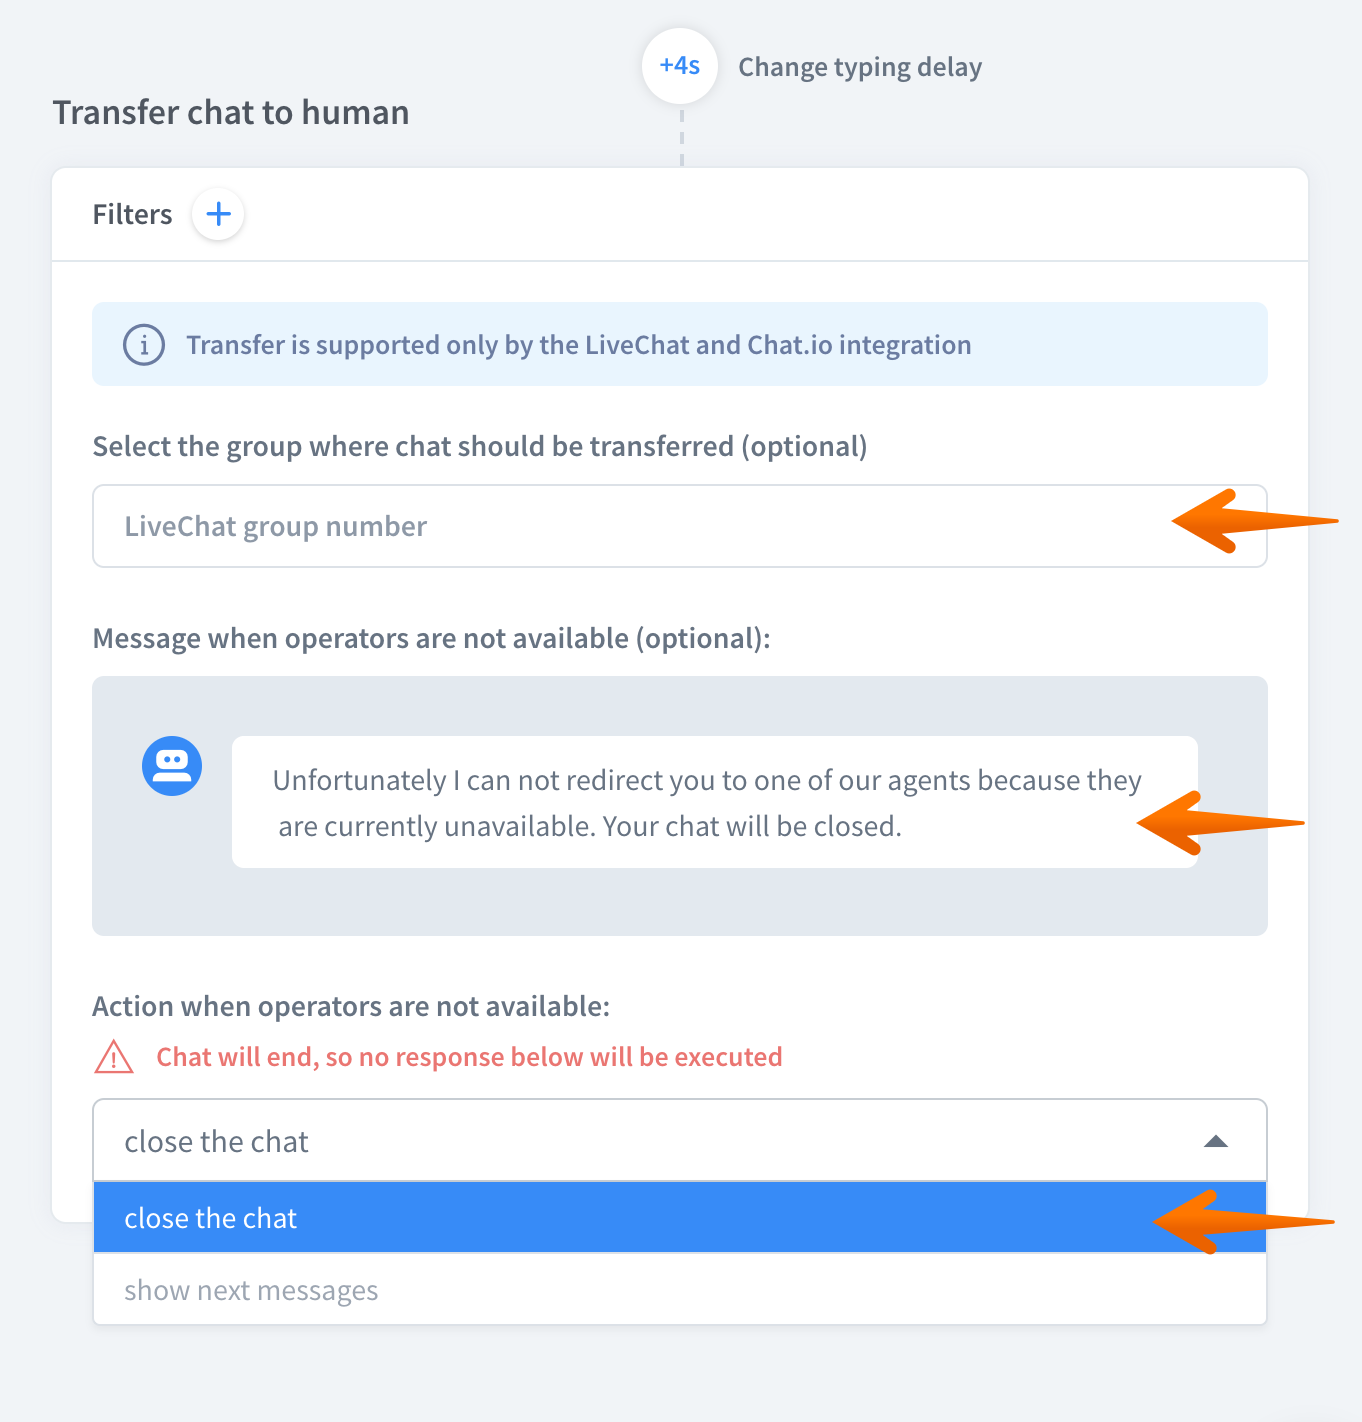
Task: Click the 'Transfer chat to human' title
Action: [x=231, y=112]
